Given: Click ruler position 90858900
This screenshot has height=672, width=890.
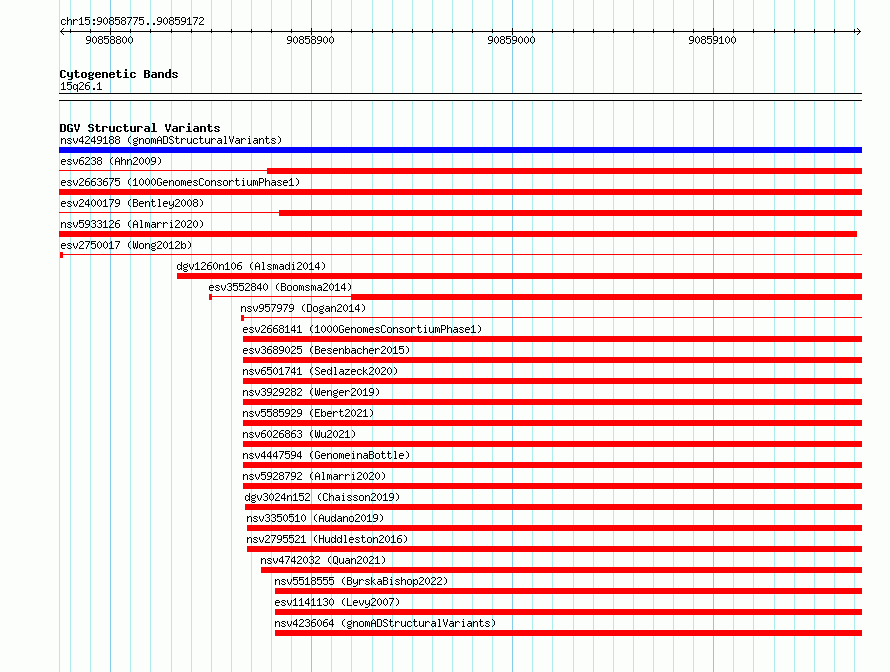Looking at the screenshot, I should click(310, 40).
